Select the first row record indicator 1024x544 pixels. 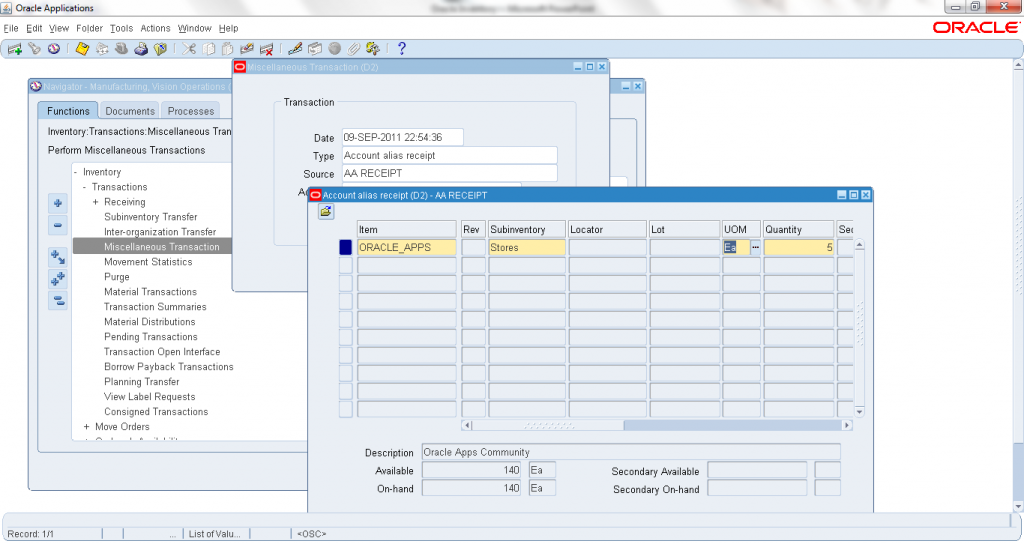[x=346, y=247]
